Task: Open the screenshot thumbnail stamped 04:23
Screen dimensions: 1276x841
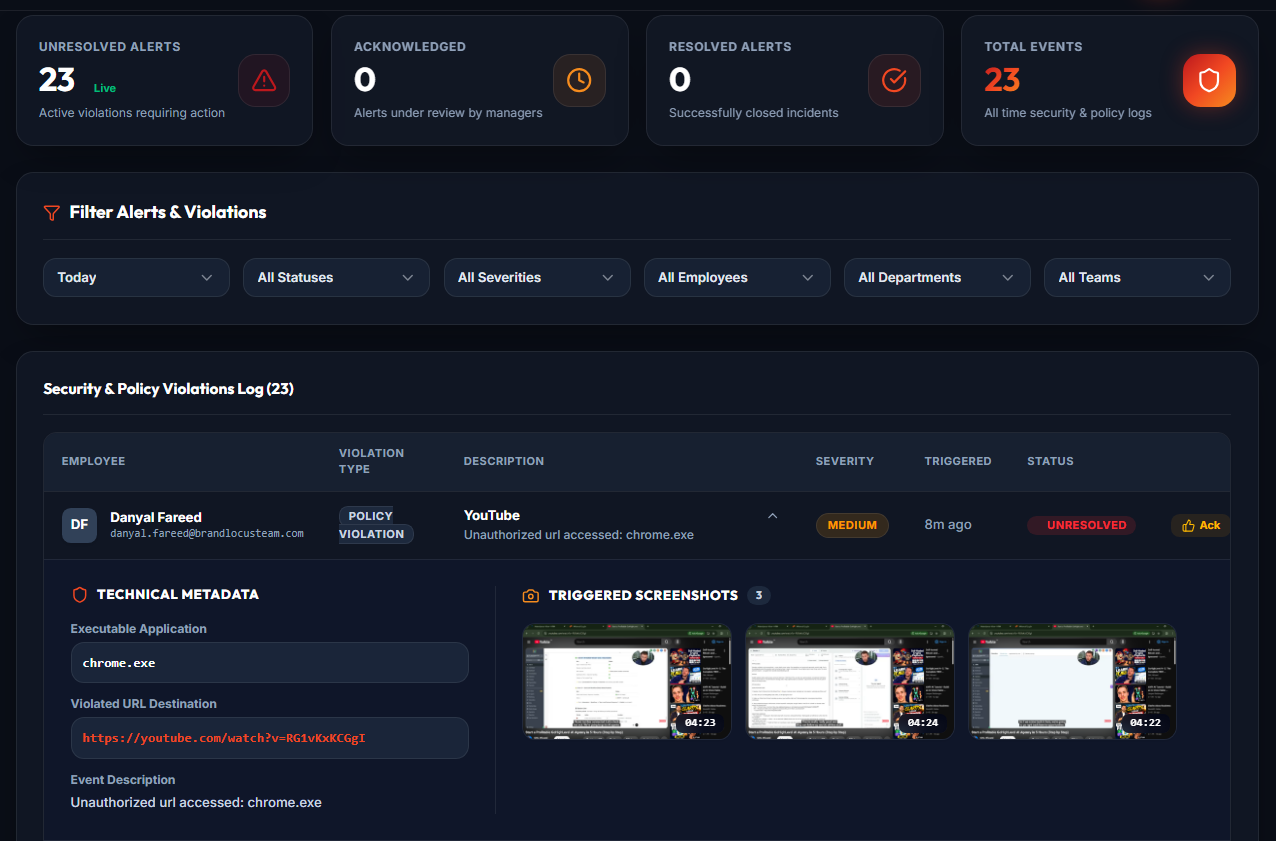Action: pyautogui.click(x=627, y=682)
